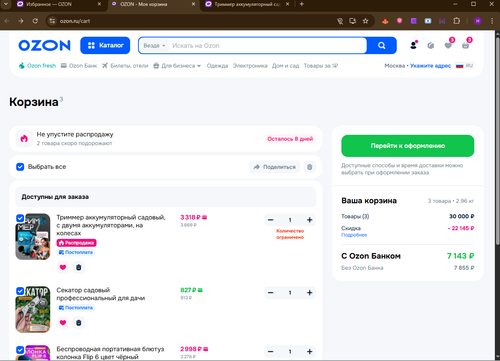Click the Постоплата label under Триммер
Image resolution: width=500 pixels, height=361 pixels.
(x=76, y=252)
